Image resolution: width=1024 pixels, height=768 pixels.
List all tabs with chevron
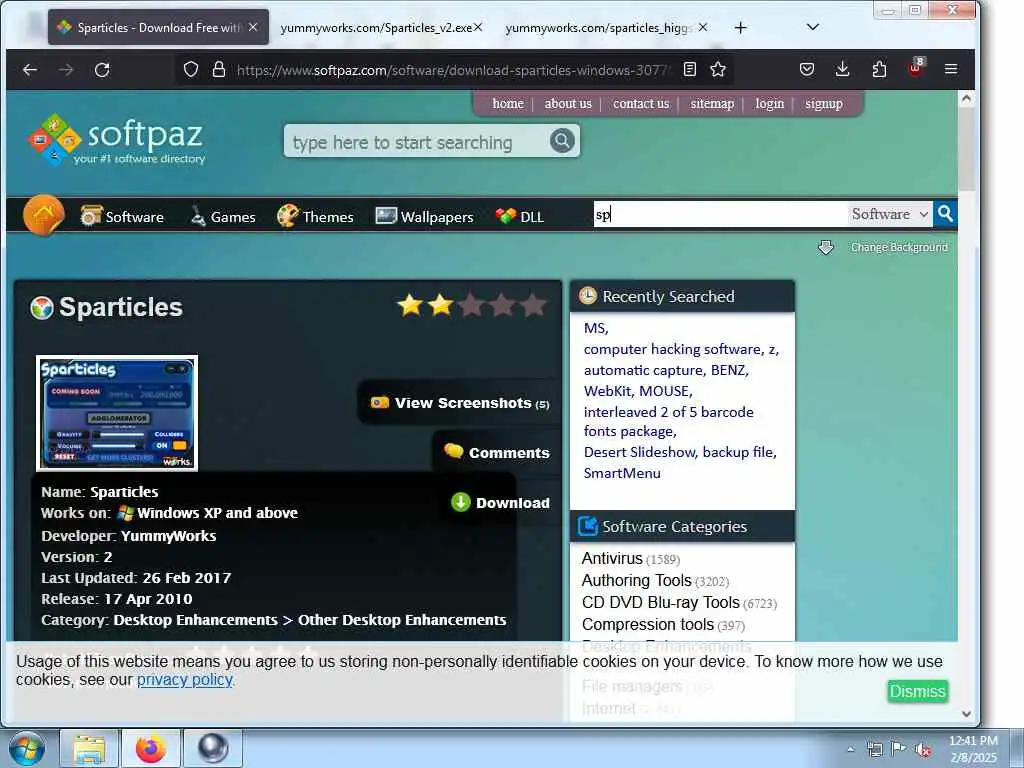pos(812,27)
